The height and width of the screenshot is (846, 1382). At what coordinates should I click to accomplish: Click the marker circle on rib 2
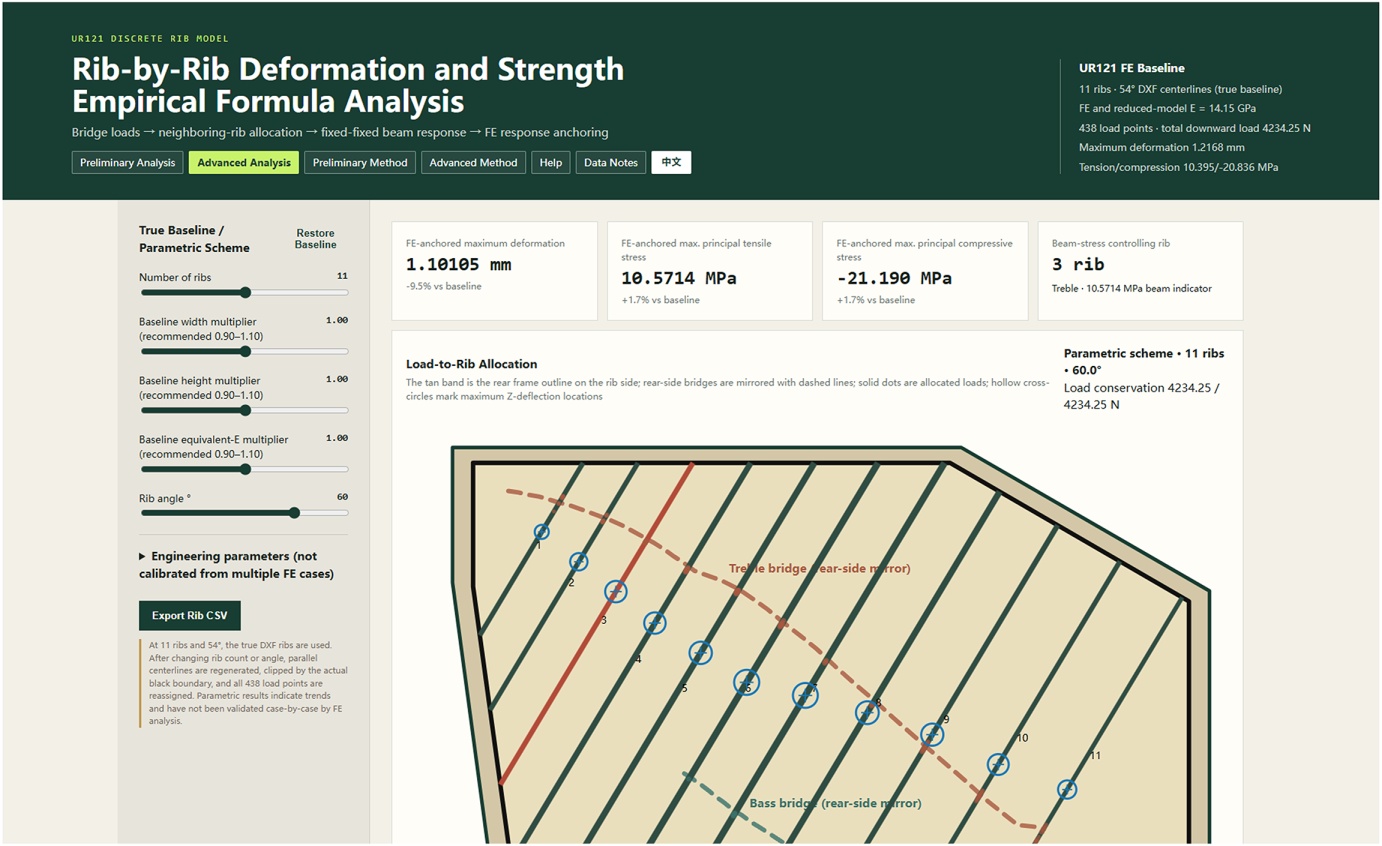(578, 562)
